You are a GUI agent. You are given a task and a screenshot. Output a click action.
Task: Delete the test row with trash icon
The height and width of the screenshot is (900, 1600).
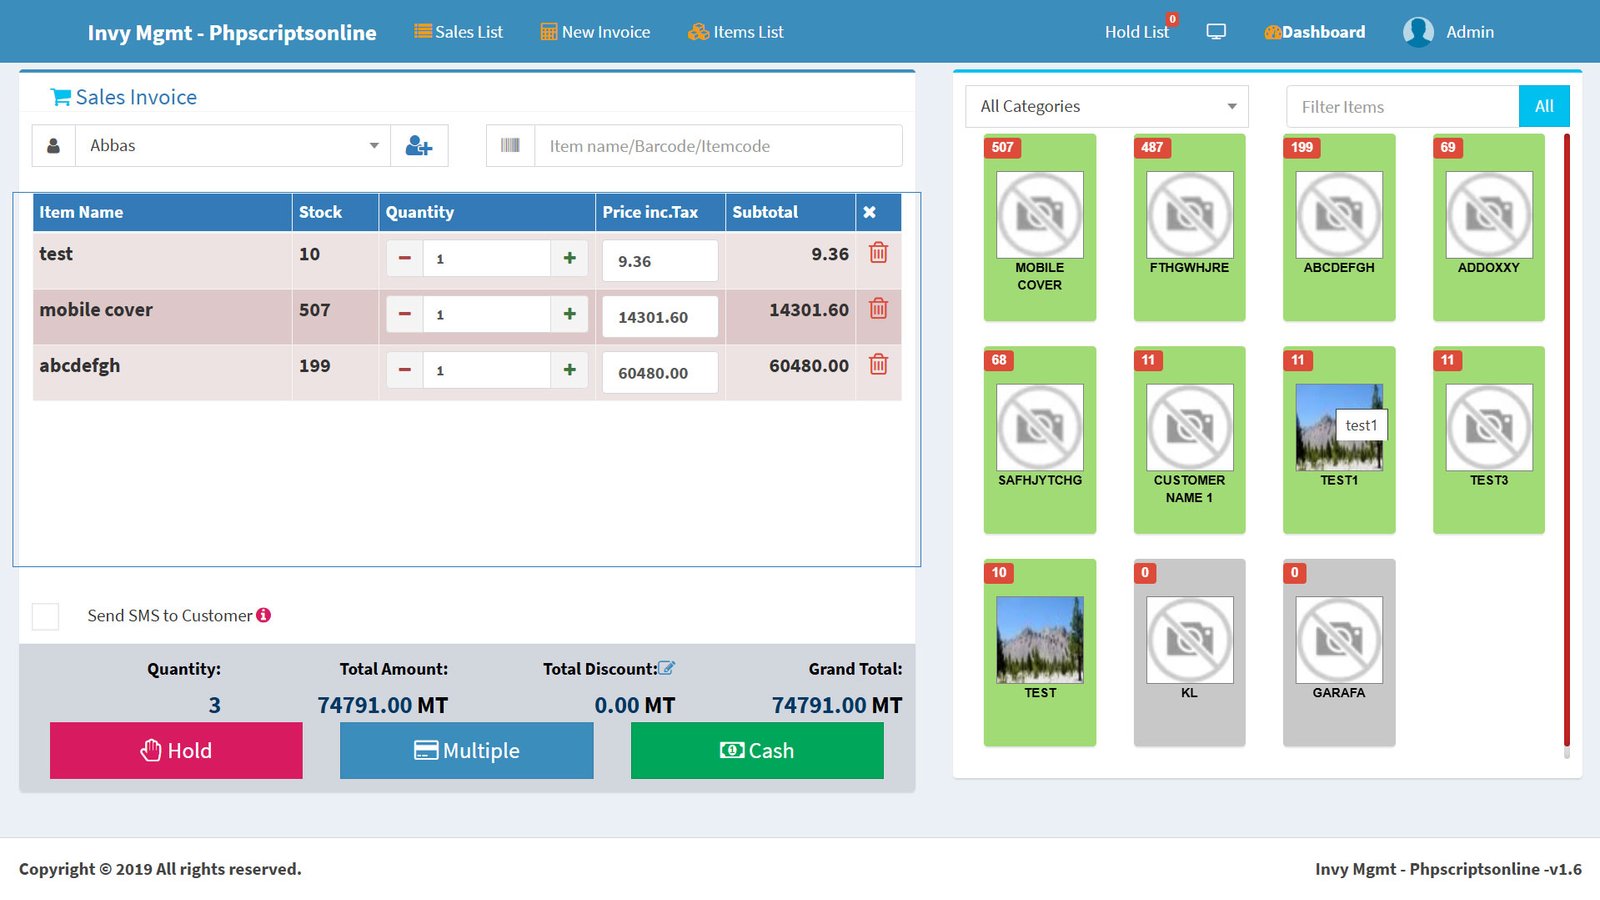(878, 253)
